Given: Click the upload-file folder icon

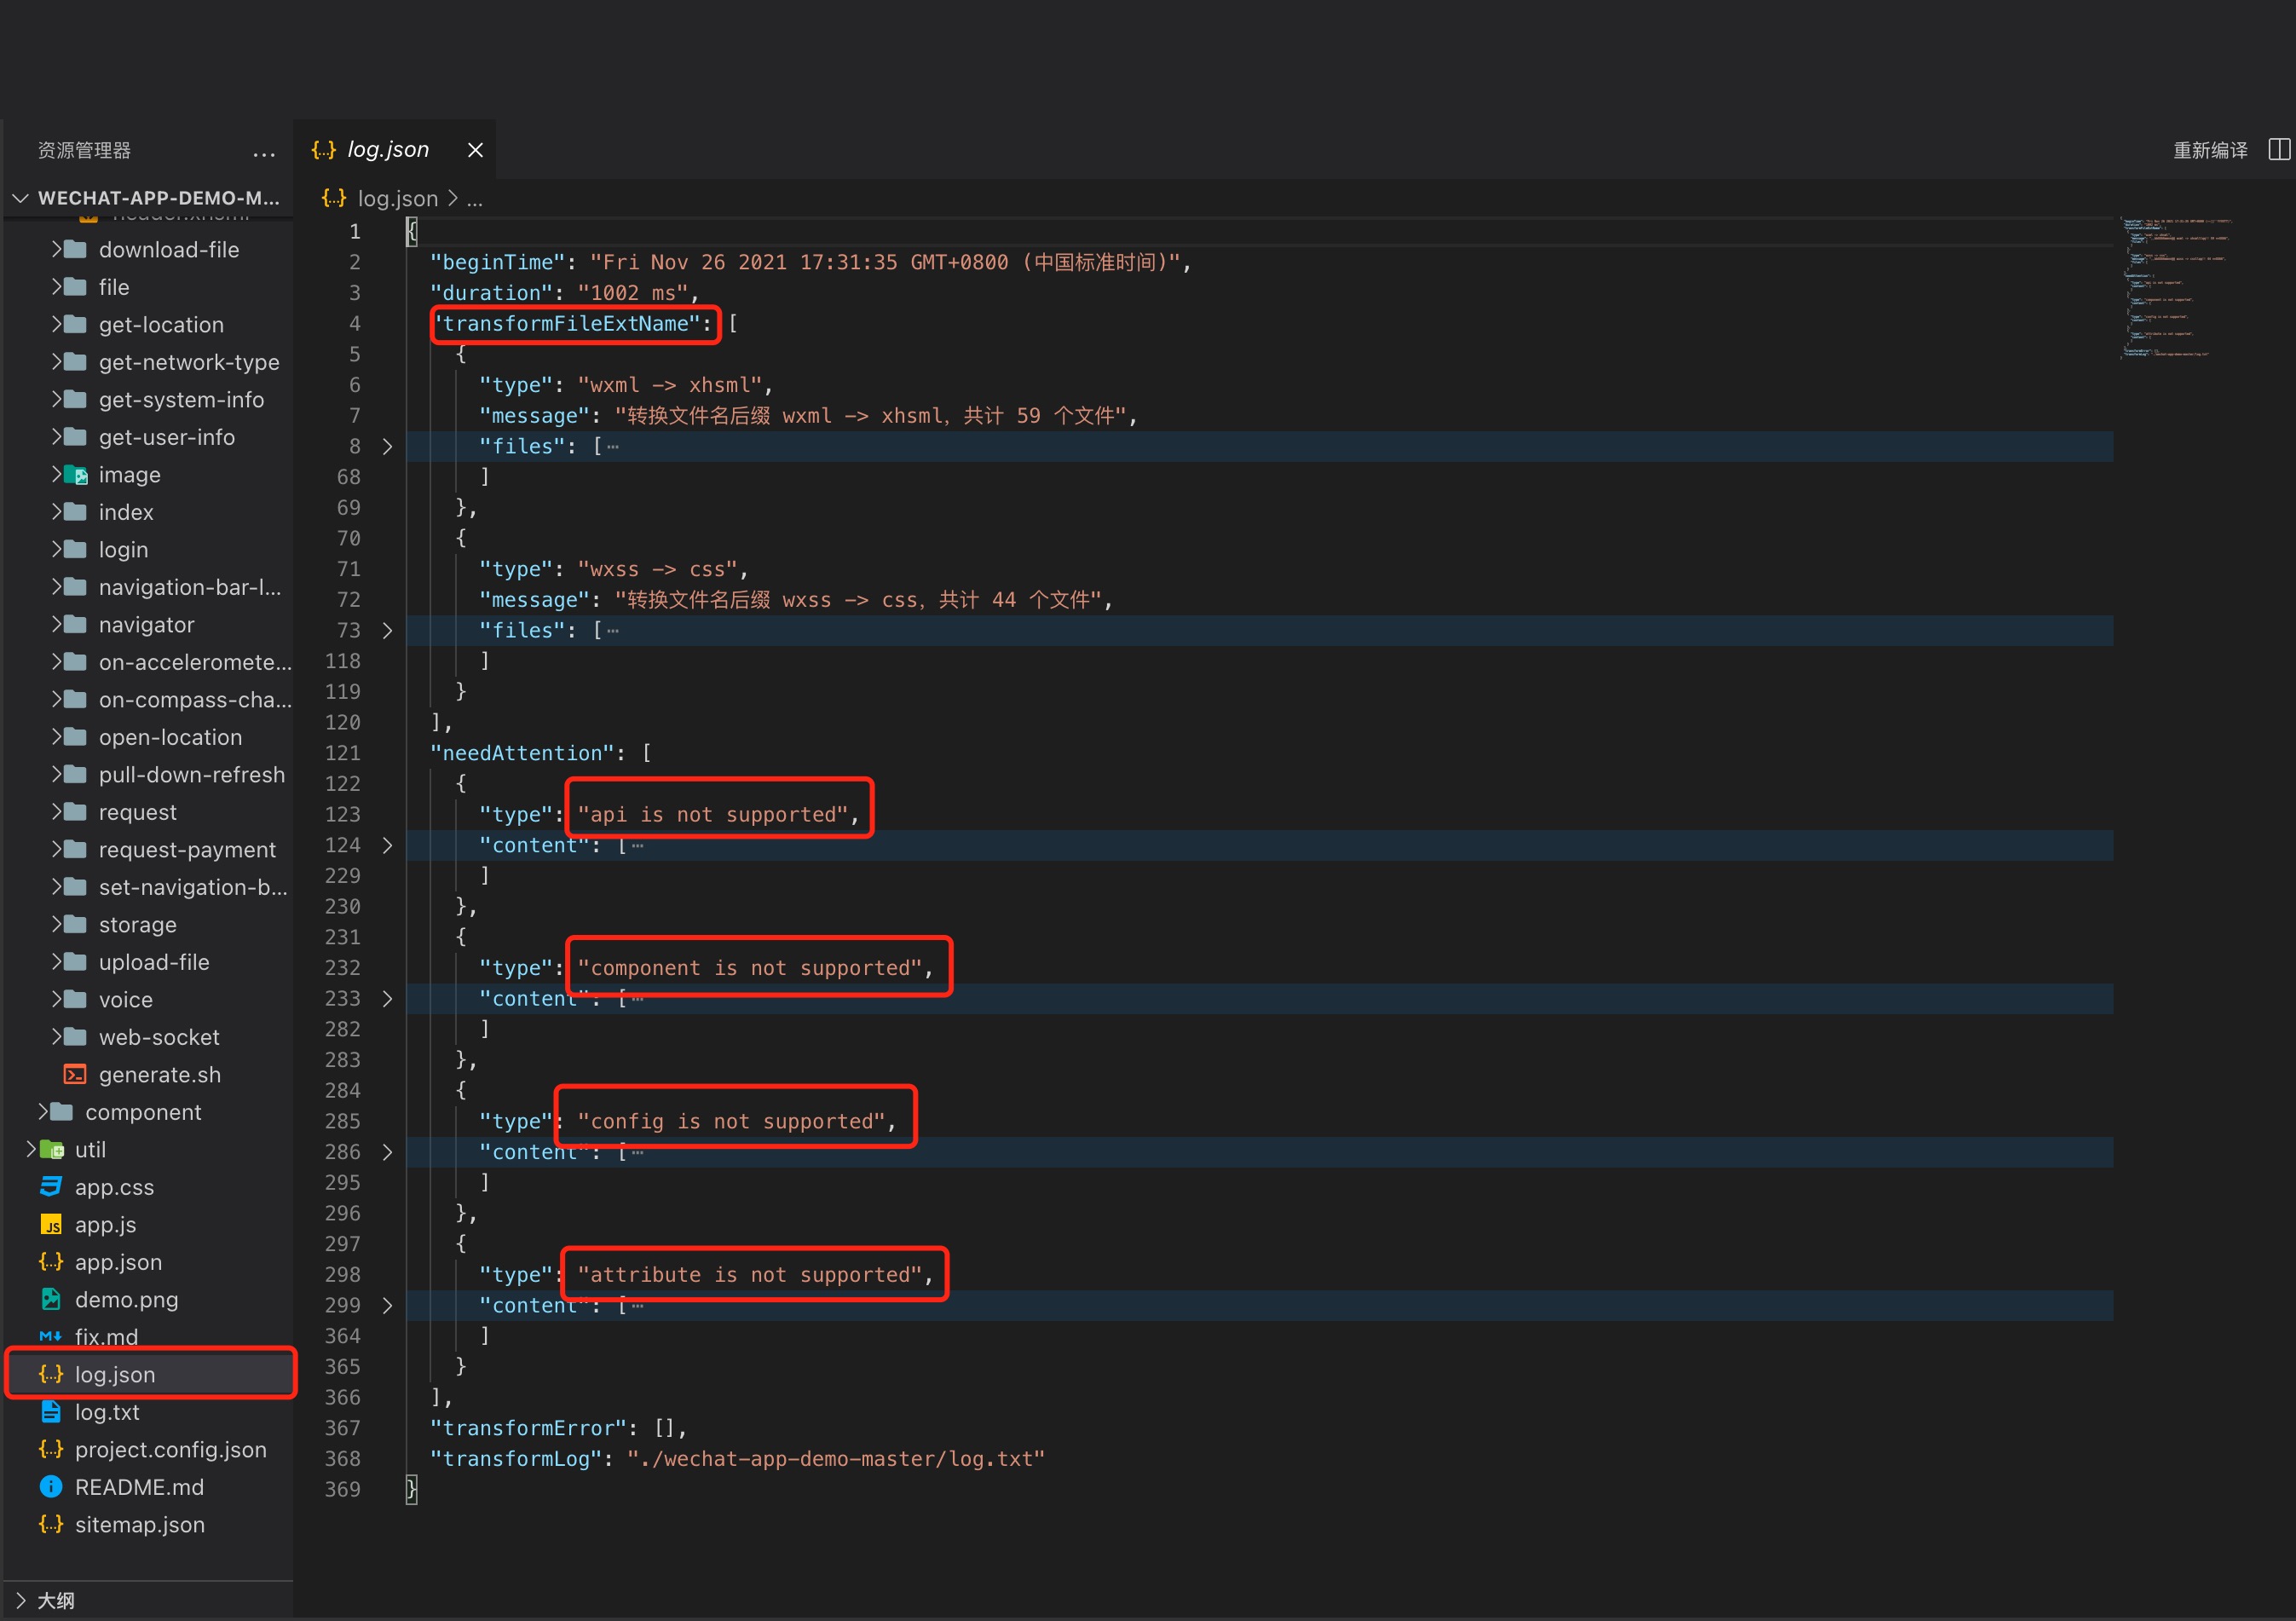Looking at the screenshot, I should point(76,962).
